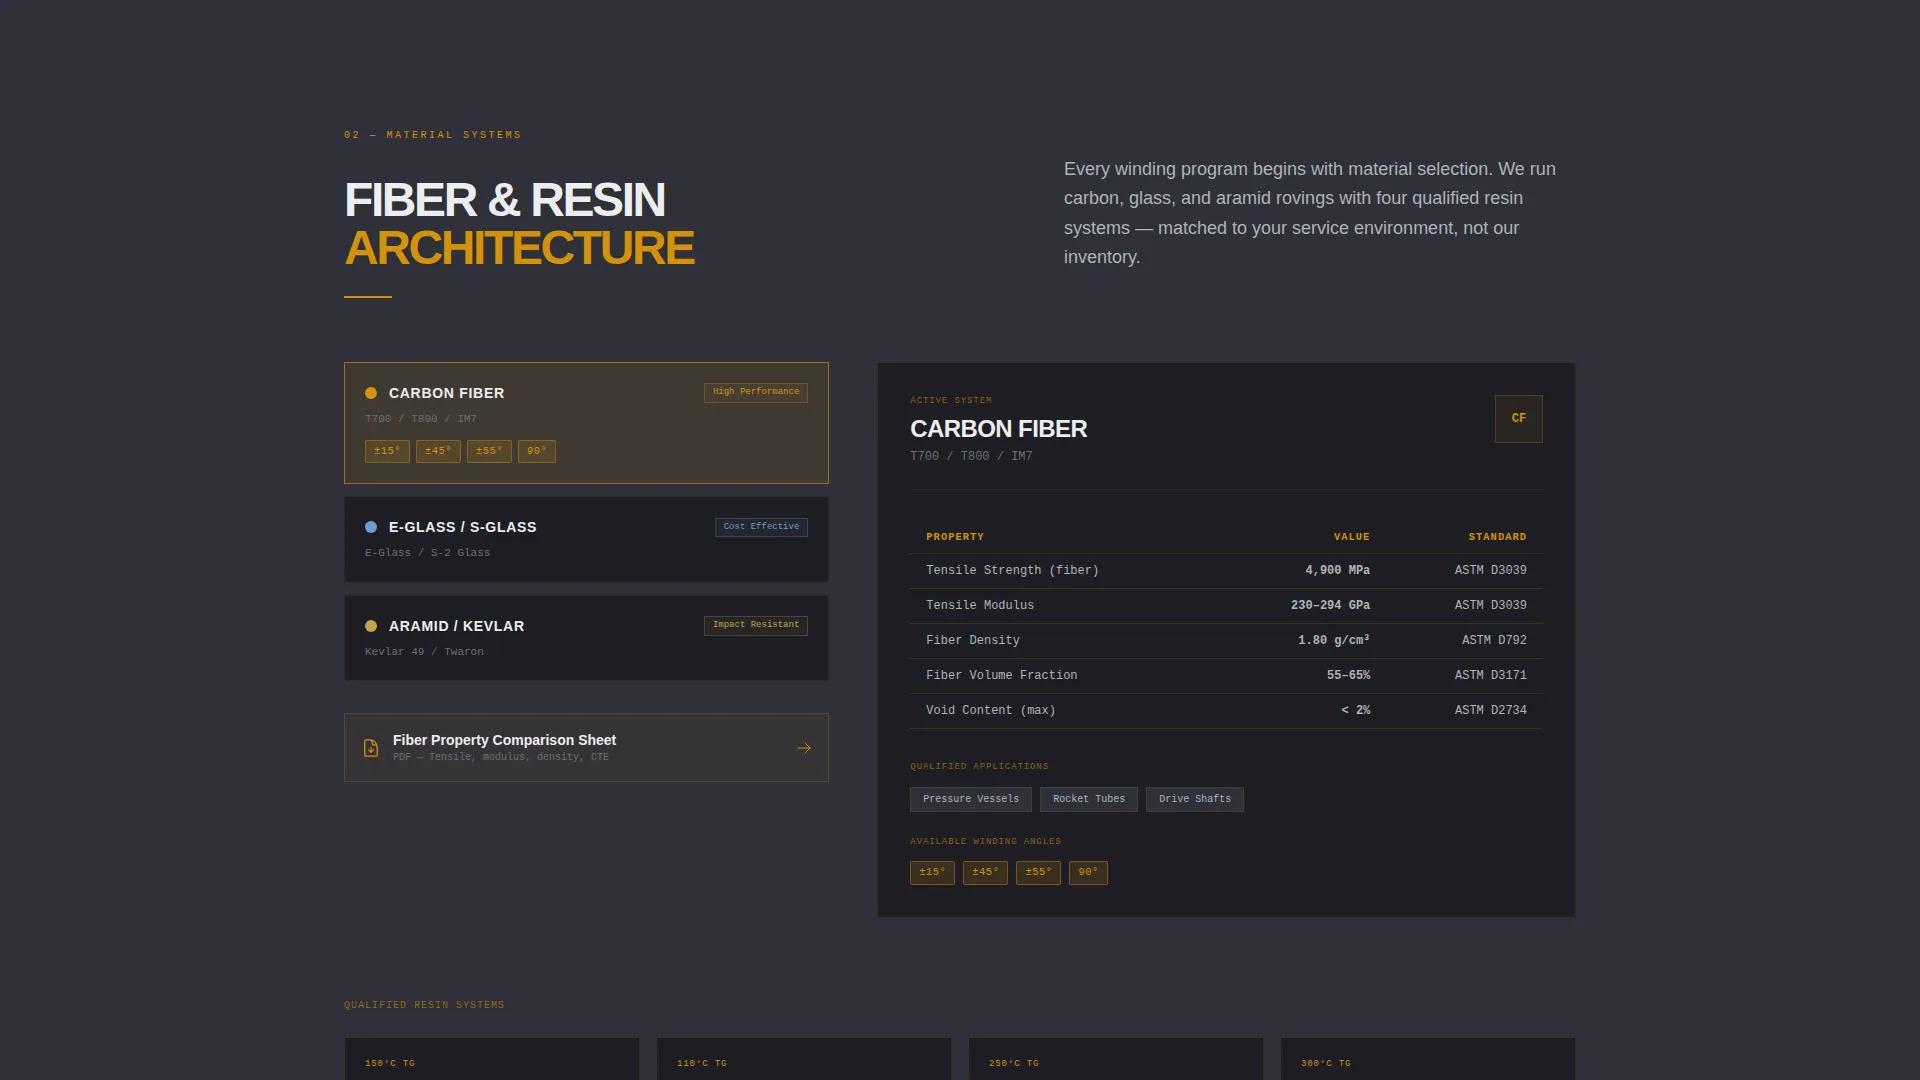Image resolution: width=1920 pixels, height=1080 pixels.
Task: Click ±55° under Available Winding Angles
Action: point(1038,872)
